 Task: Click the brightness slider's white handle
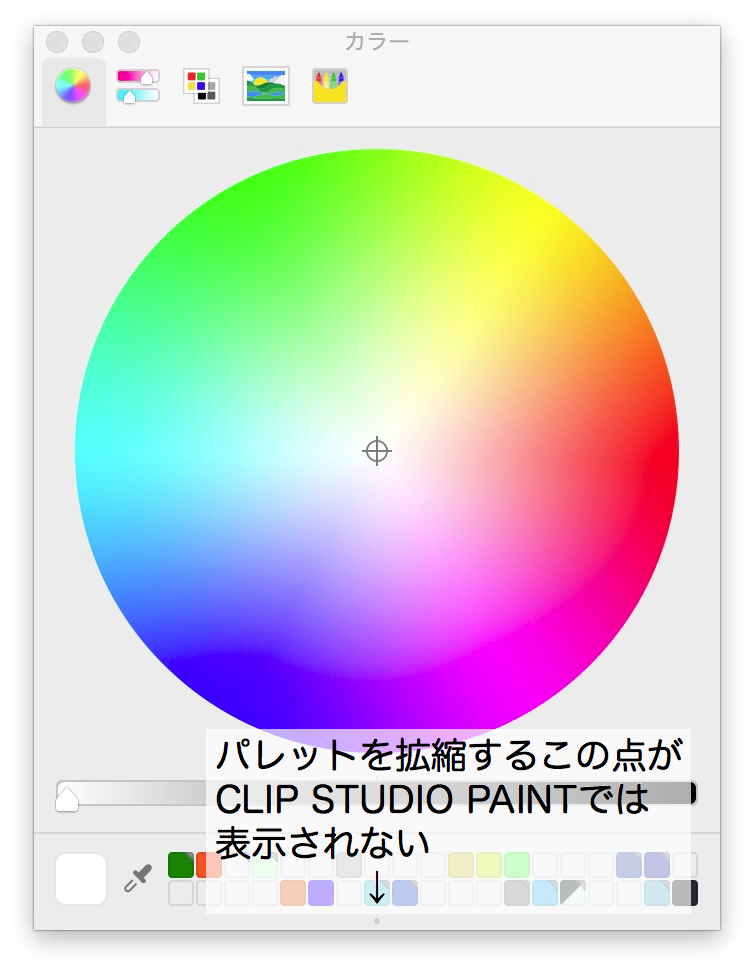(67, 798)
